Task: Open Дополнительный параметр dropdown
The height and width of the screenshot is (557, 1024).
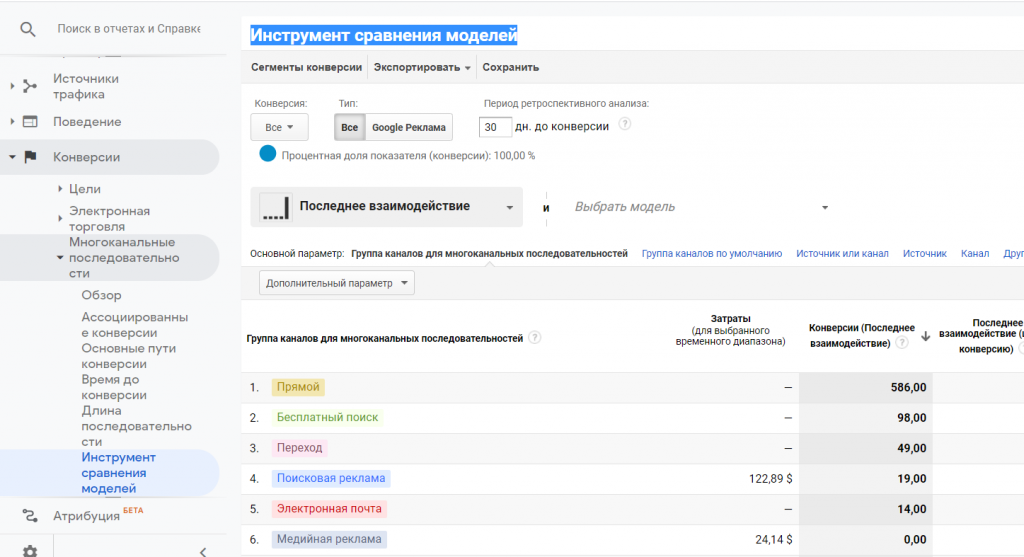Action: coord(337,283)
